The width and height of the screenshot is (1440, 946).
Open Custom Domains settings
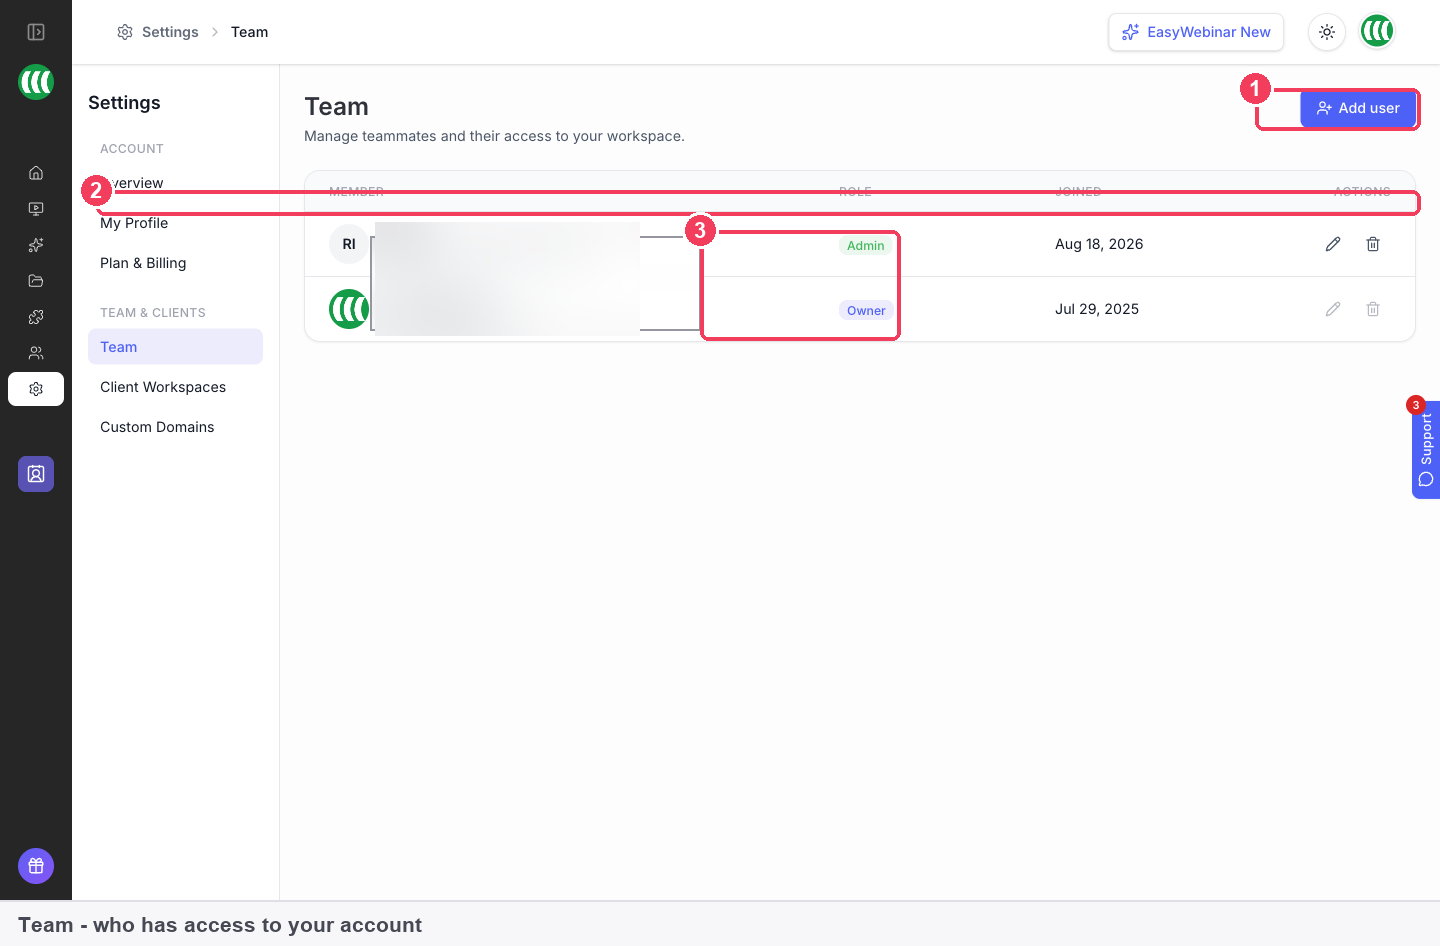tap(157, 427)
